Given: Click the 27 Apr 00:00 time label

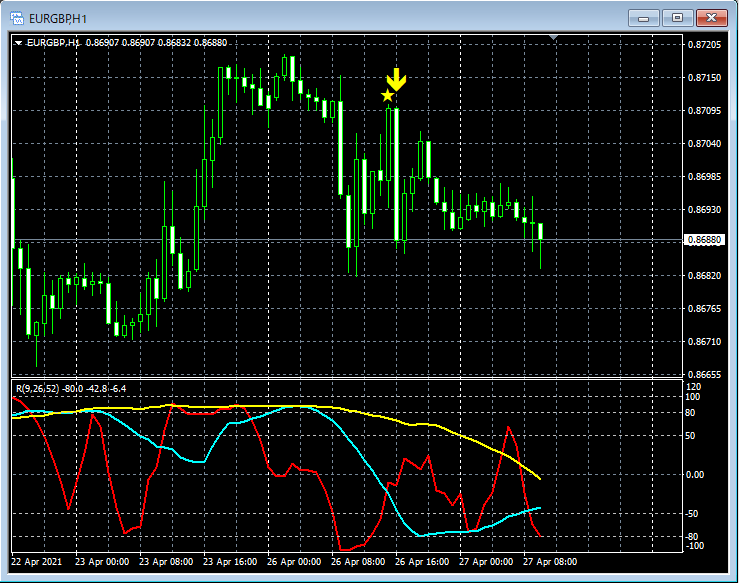Looking at the screenshot, I should (486, 562).
